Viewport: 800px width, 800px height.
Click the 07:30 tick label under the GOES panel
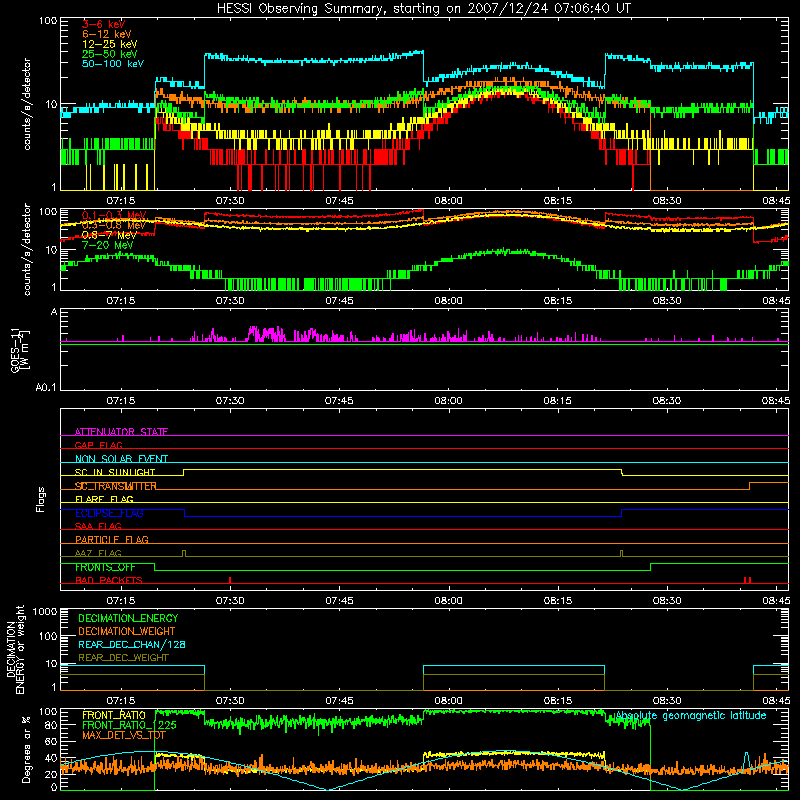[230, 401]
